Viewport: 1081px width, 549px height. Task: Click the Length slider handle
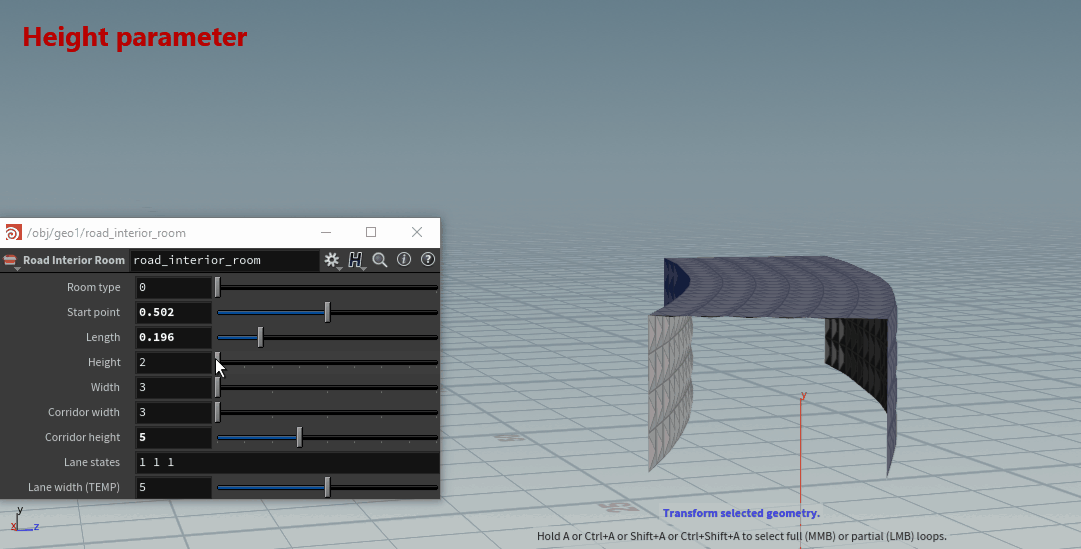pyautogui.click(x=260, y=337)
